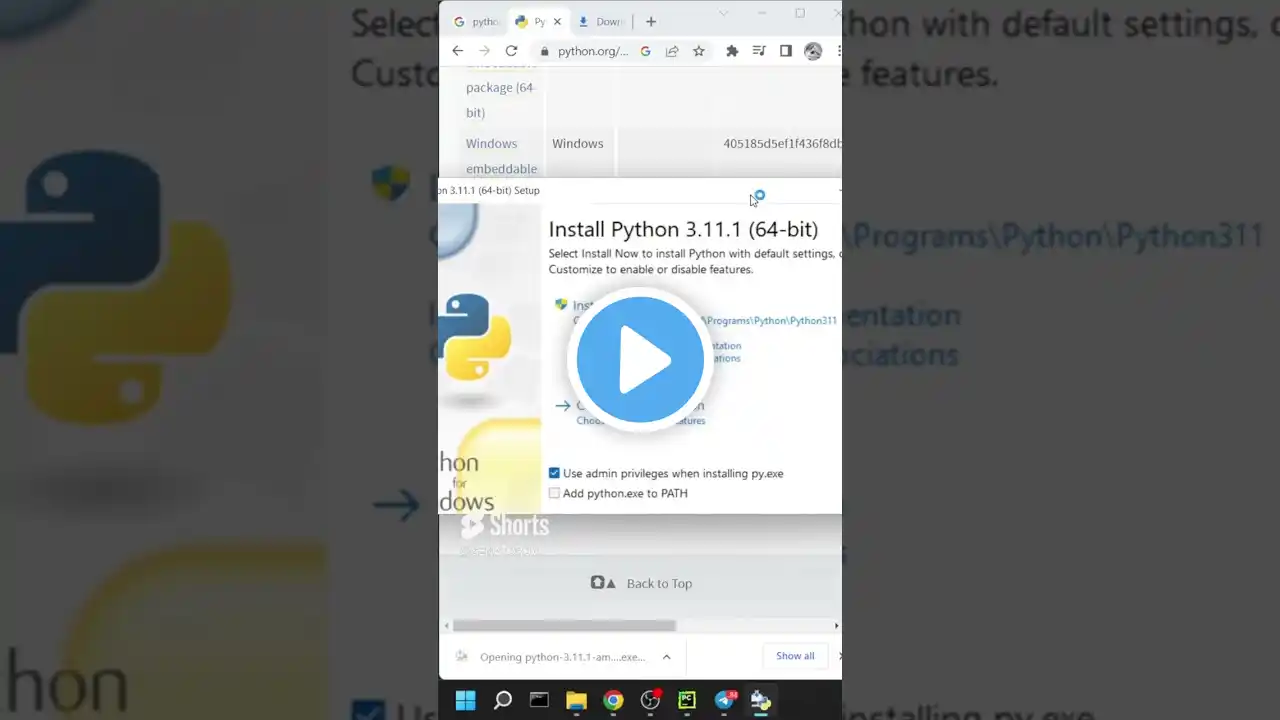Close the active Python tab
The height and width of the screenshot is (720, 1280).
[557, 21]
